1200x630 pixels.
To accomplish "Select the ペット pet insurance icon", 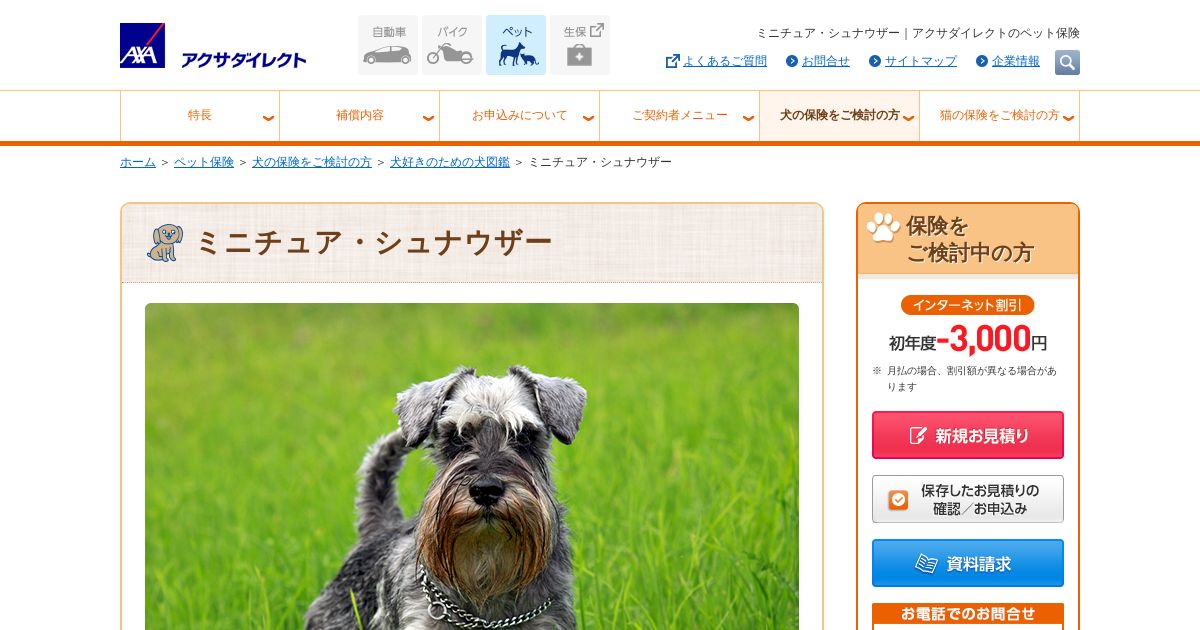I will click(x=516, y=45).
